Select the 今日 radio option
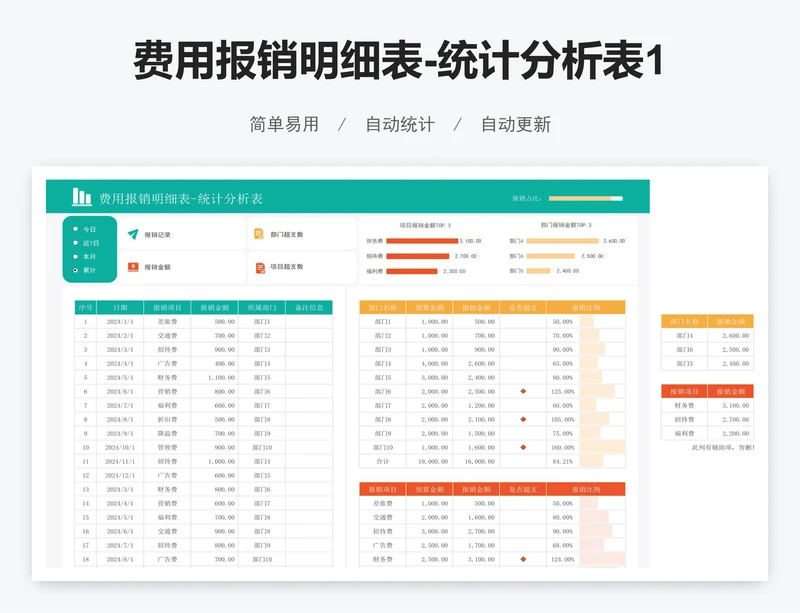Image resolution: width=800 pixels, height=613 pixels. pos(76,229)
